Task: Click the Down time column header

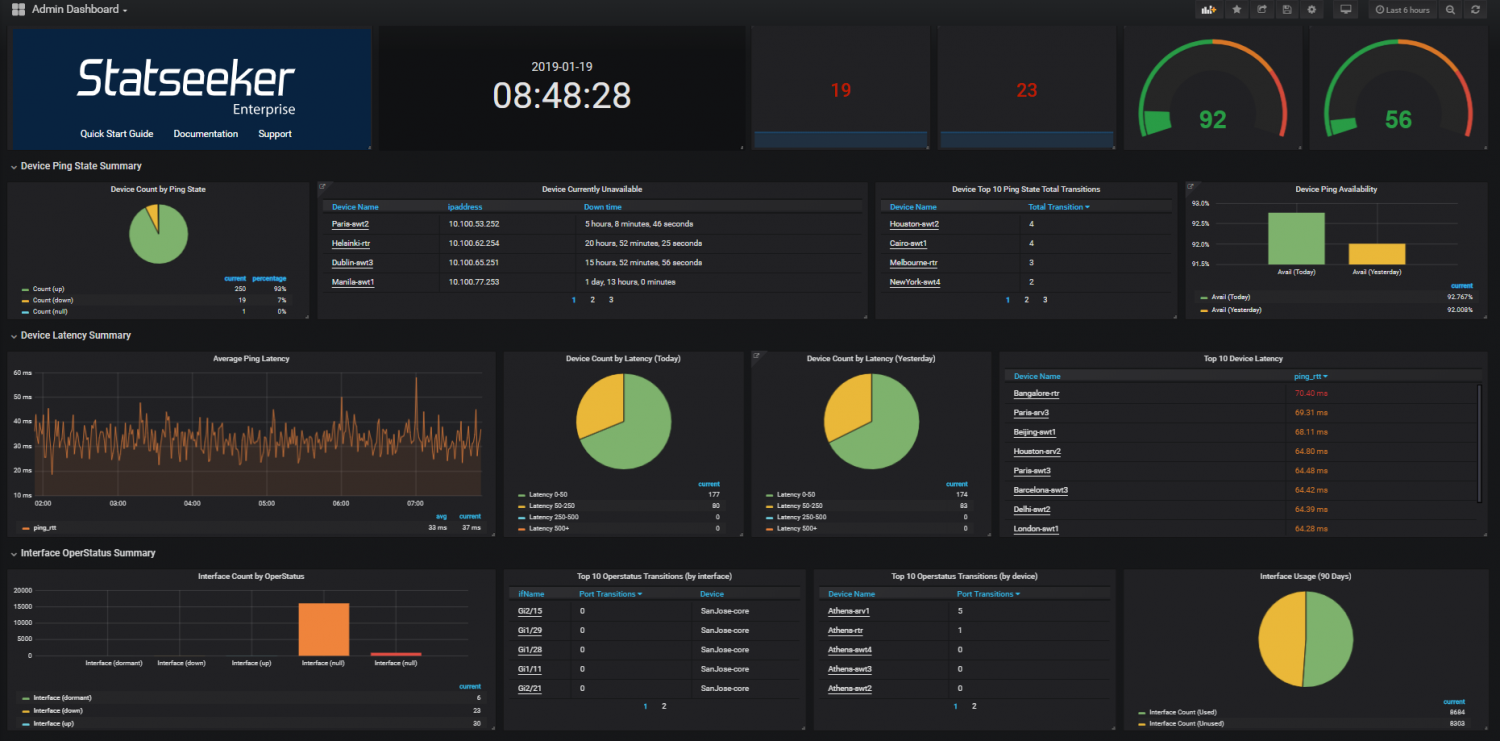Action: tap(603, 207)
